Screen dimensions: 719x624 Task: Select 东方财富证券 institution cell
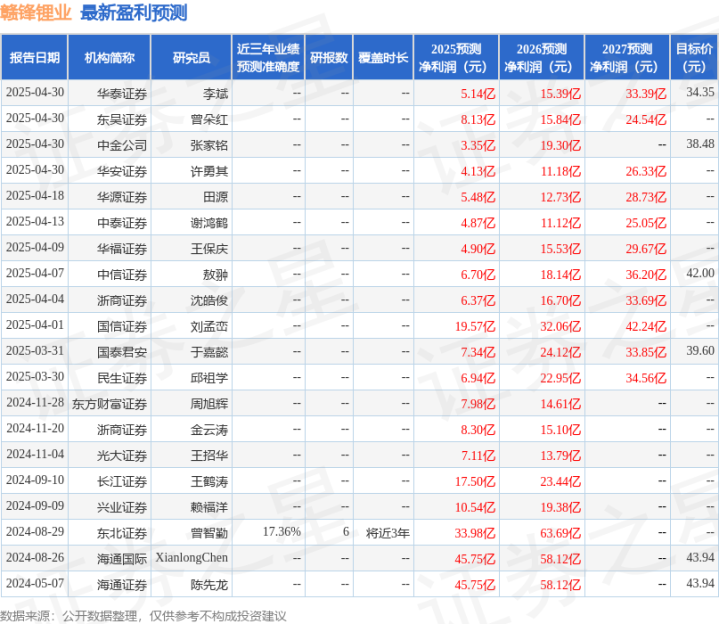coord(109,404)
